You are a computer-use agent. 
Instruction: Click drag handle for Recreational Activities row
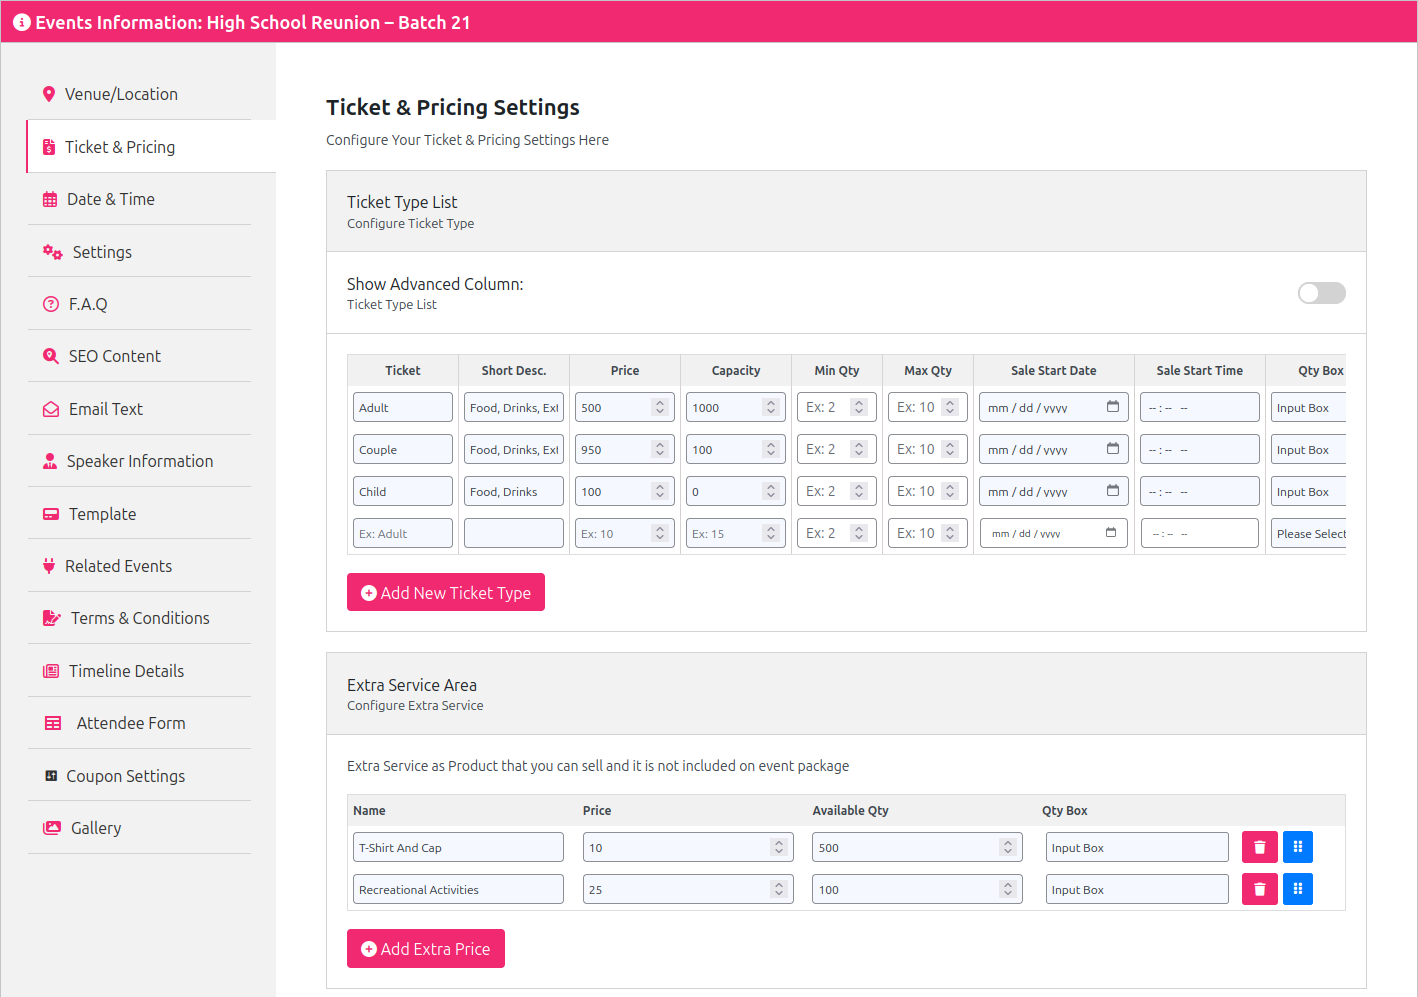pos(1297,889)
